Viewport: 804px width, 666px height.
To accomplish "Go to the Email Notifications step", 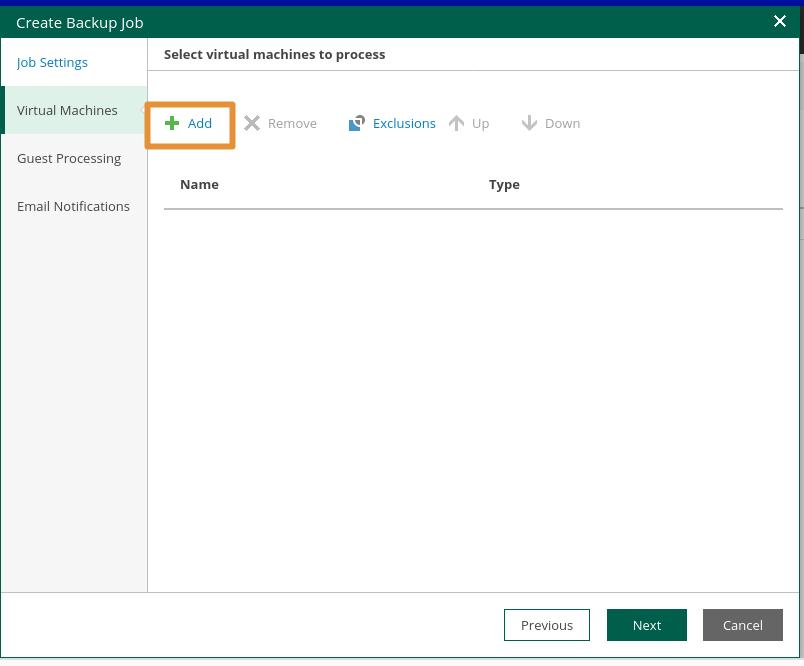I will click(73, 206).
